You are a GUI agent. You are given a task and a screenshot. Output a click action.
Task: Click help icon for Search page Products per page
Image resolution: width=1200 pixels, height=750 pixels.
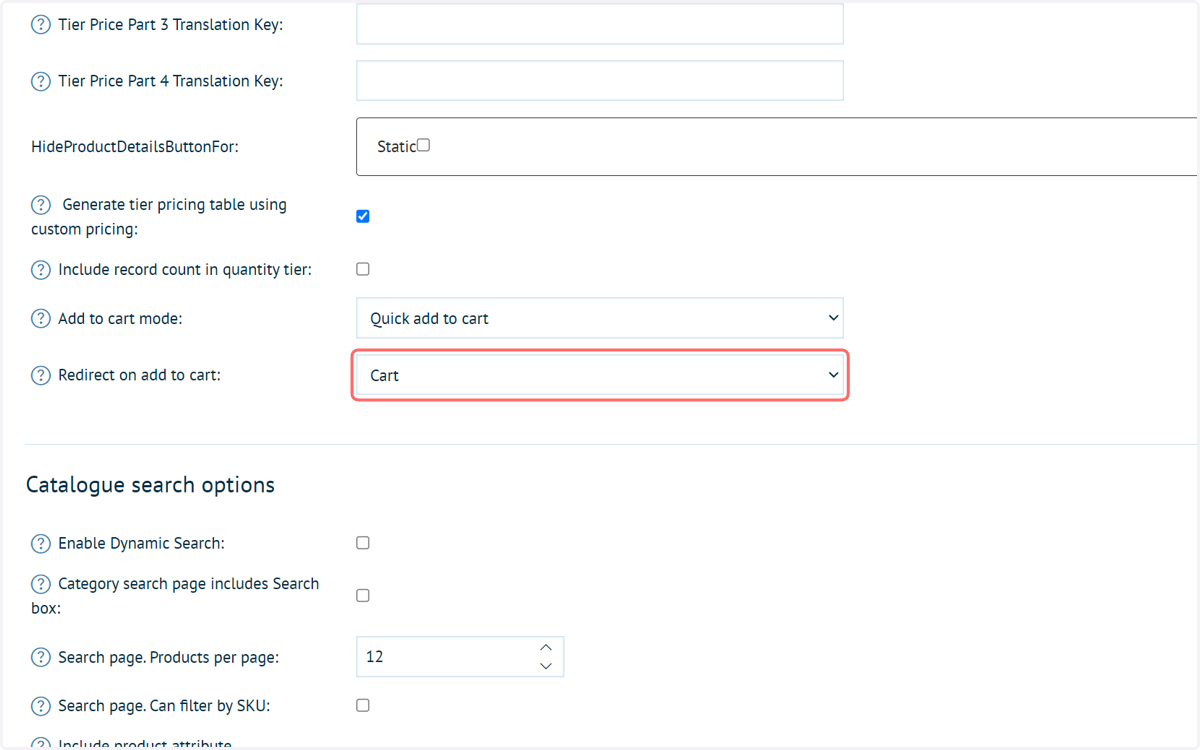pos(41,658)
